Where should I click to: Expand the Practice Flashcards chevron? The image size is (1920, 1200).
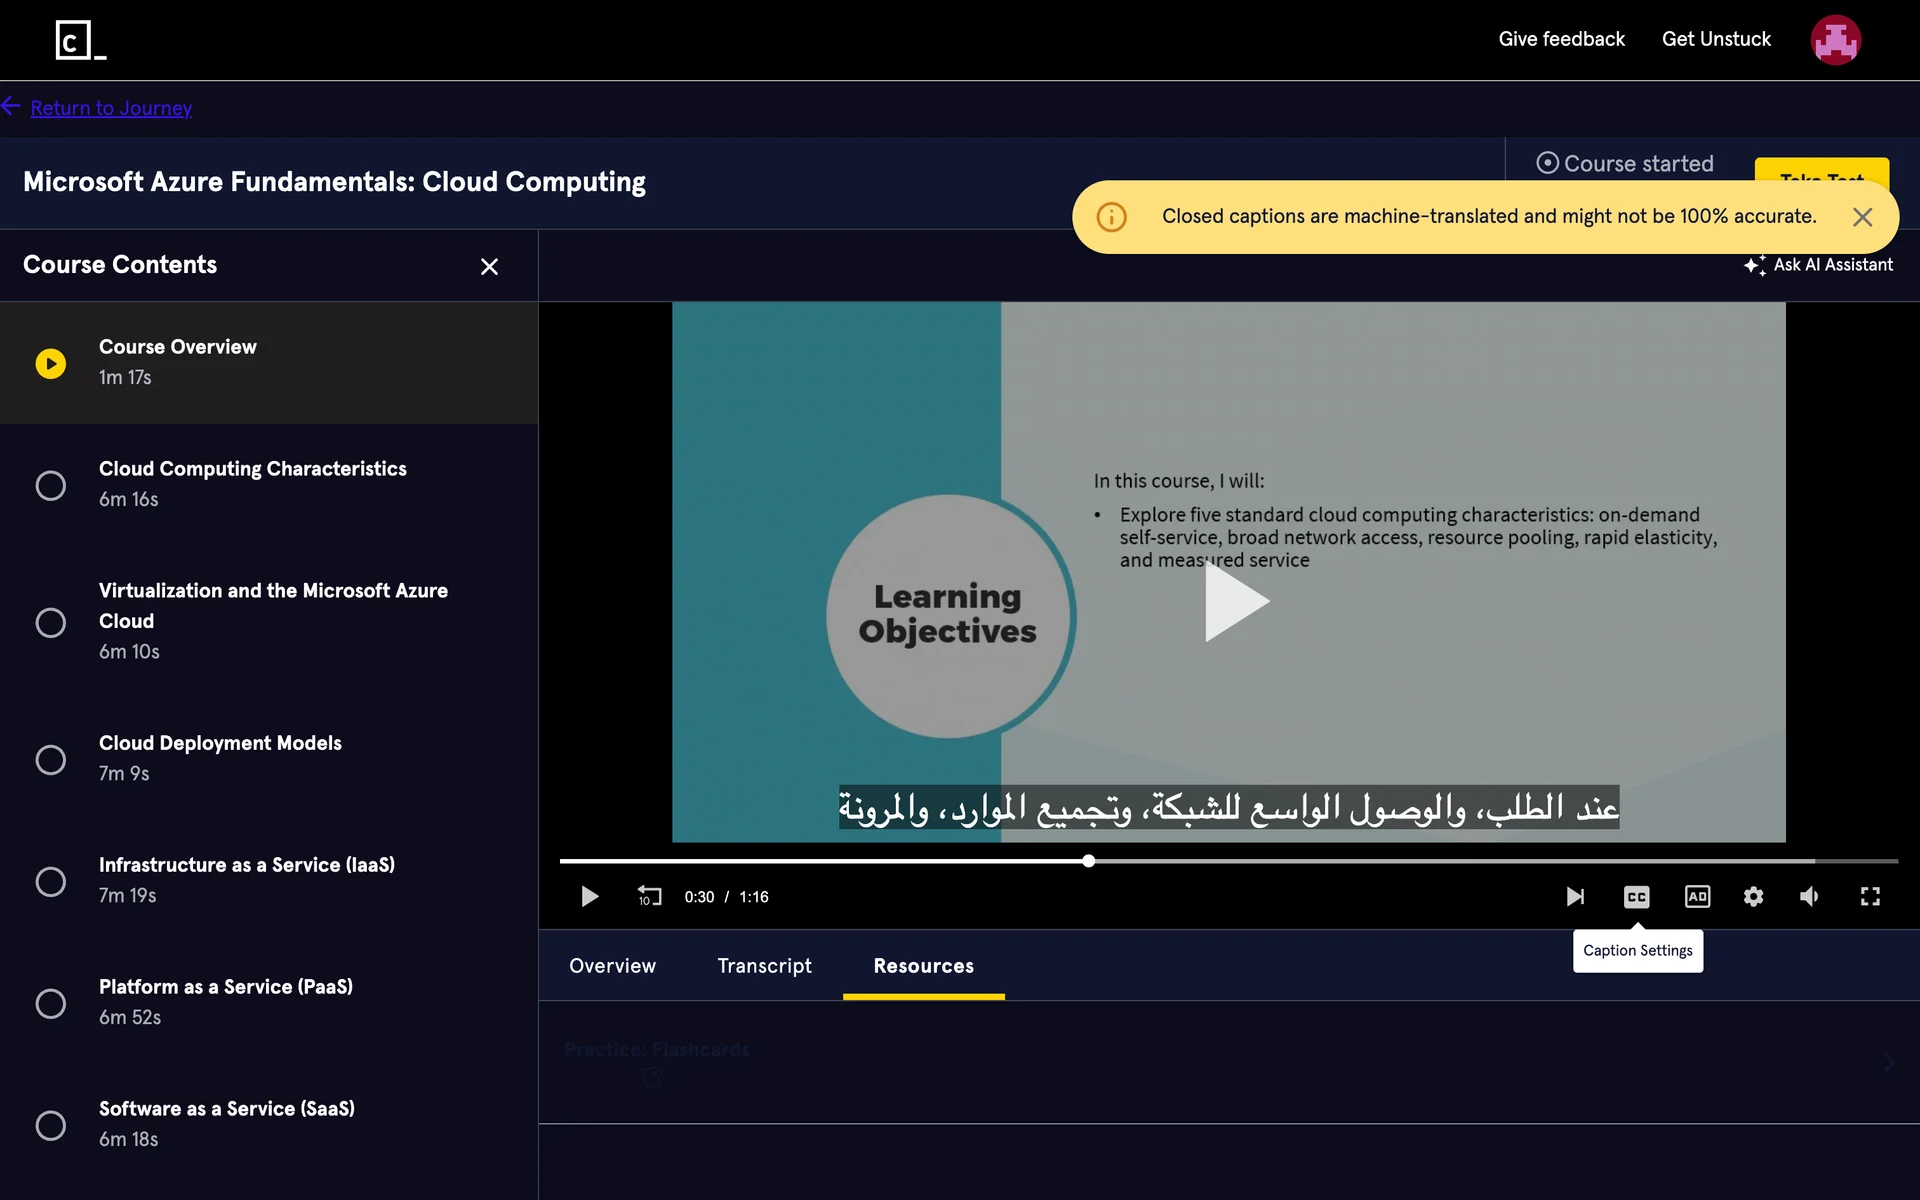1888,1062
